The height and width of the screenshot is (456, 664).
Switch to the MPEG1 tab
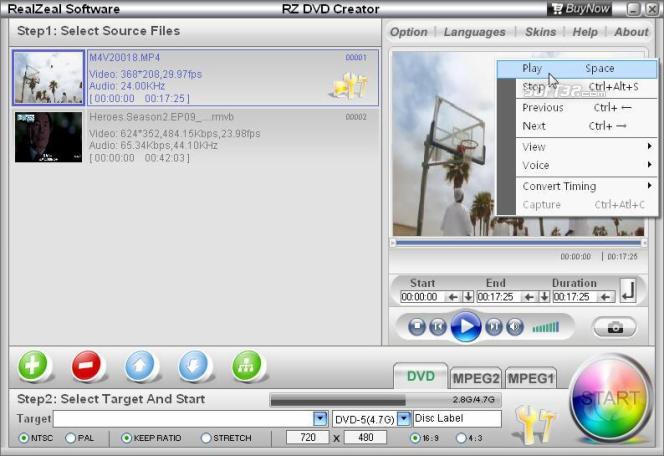pyautogui.click(x=531, y=378)
